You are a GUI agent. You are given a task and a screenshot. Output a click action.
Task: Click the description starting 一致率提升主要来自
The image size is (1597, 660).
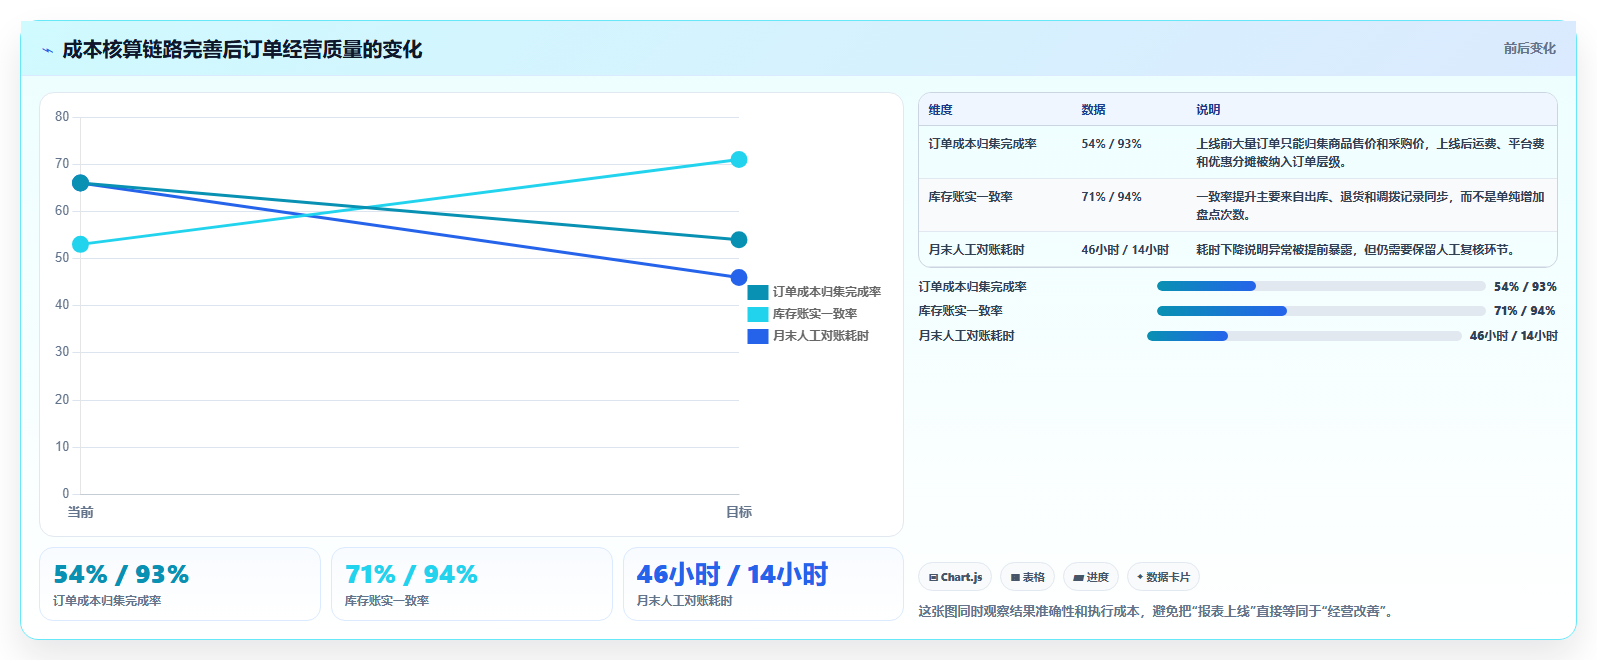1370,206
